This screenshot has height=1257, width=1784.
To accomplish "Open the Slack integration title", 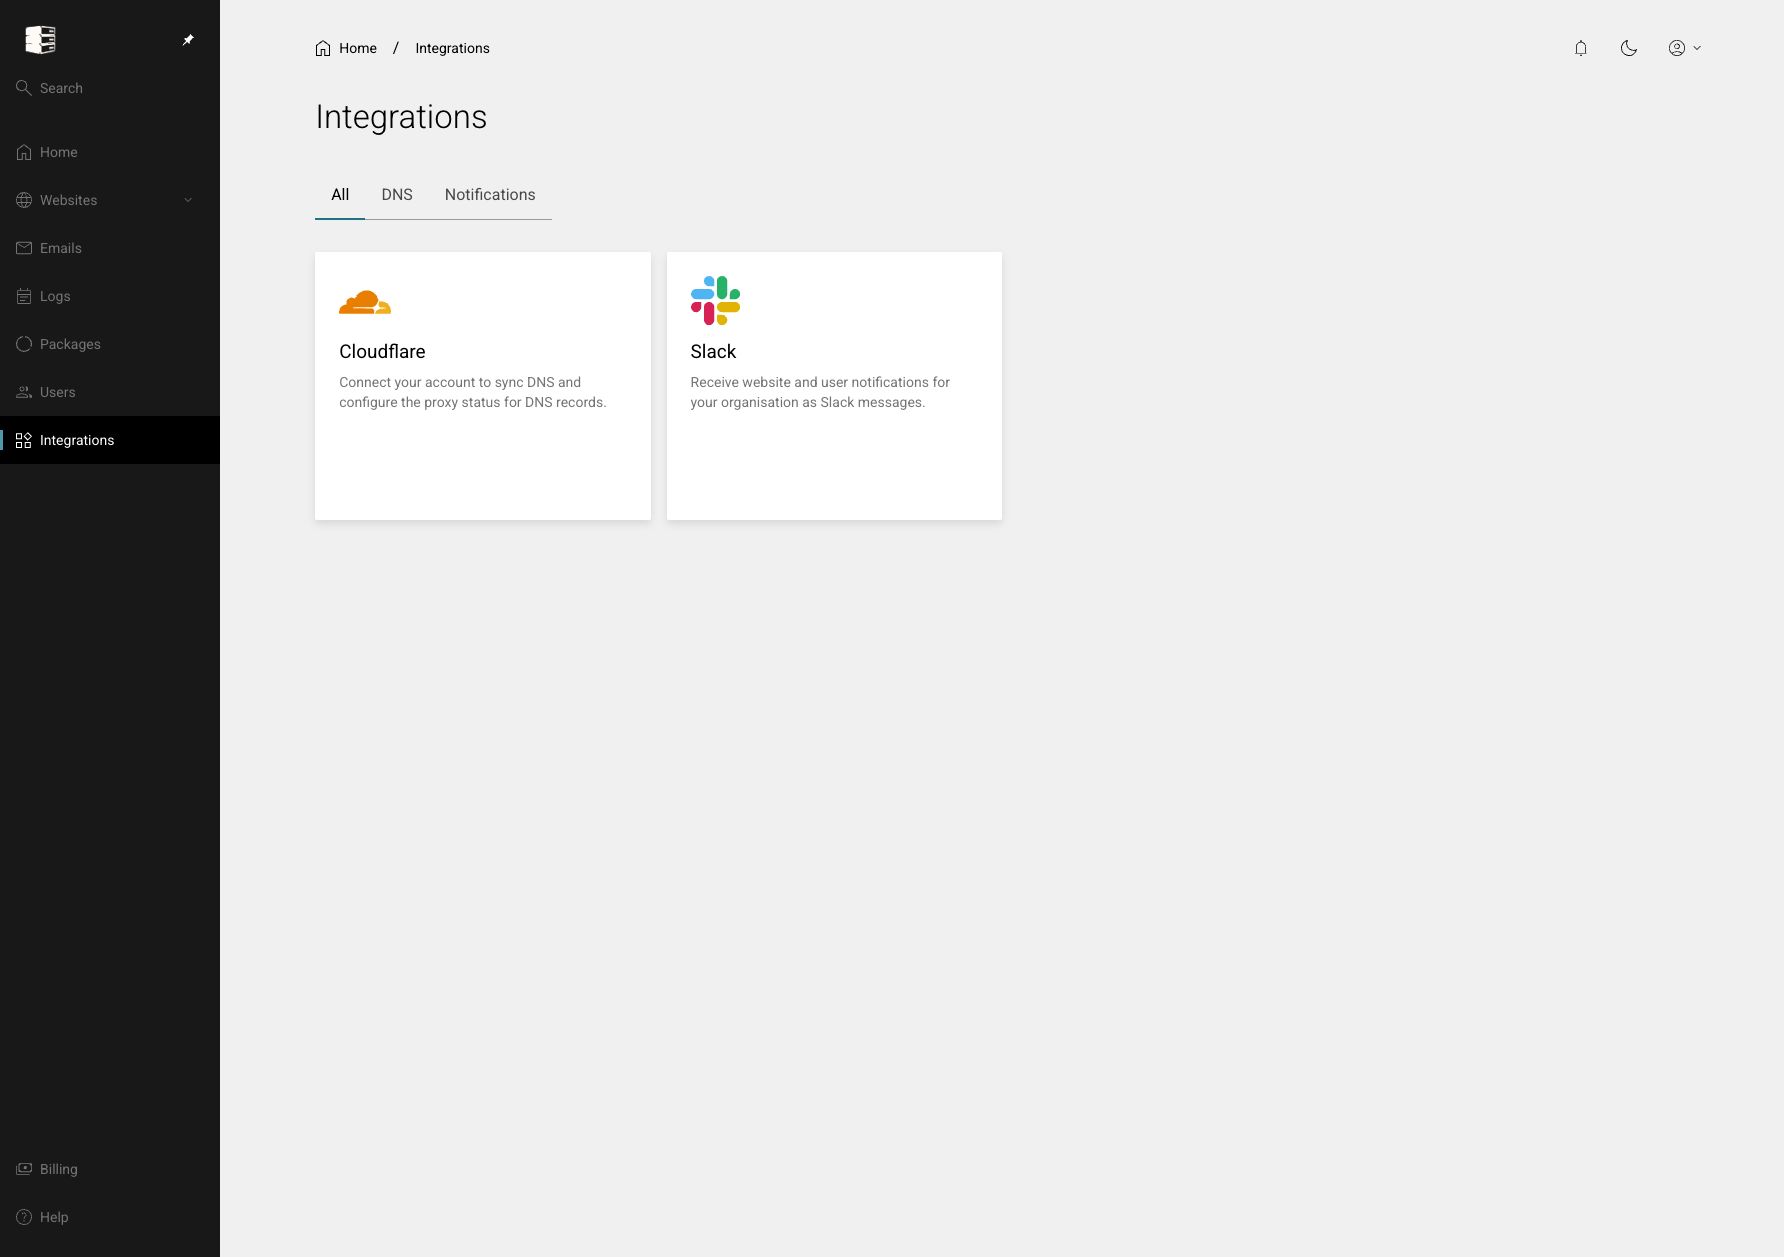I will click(x=713, y=351).
